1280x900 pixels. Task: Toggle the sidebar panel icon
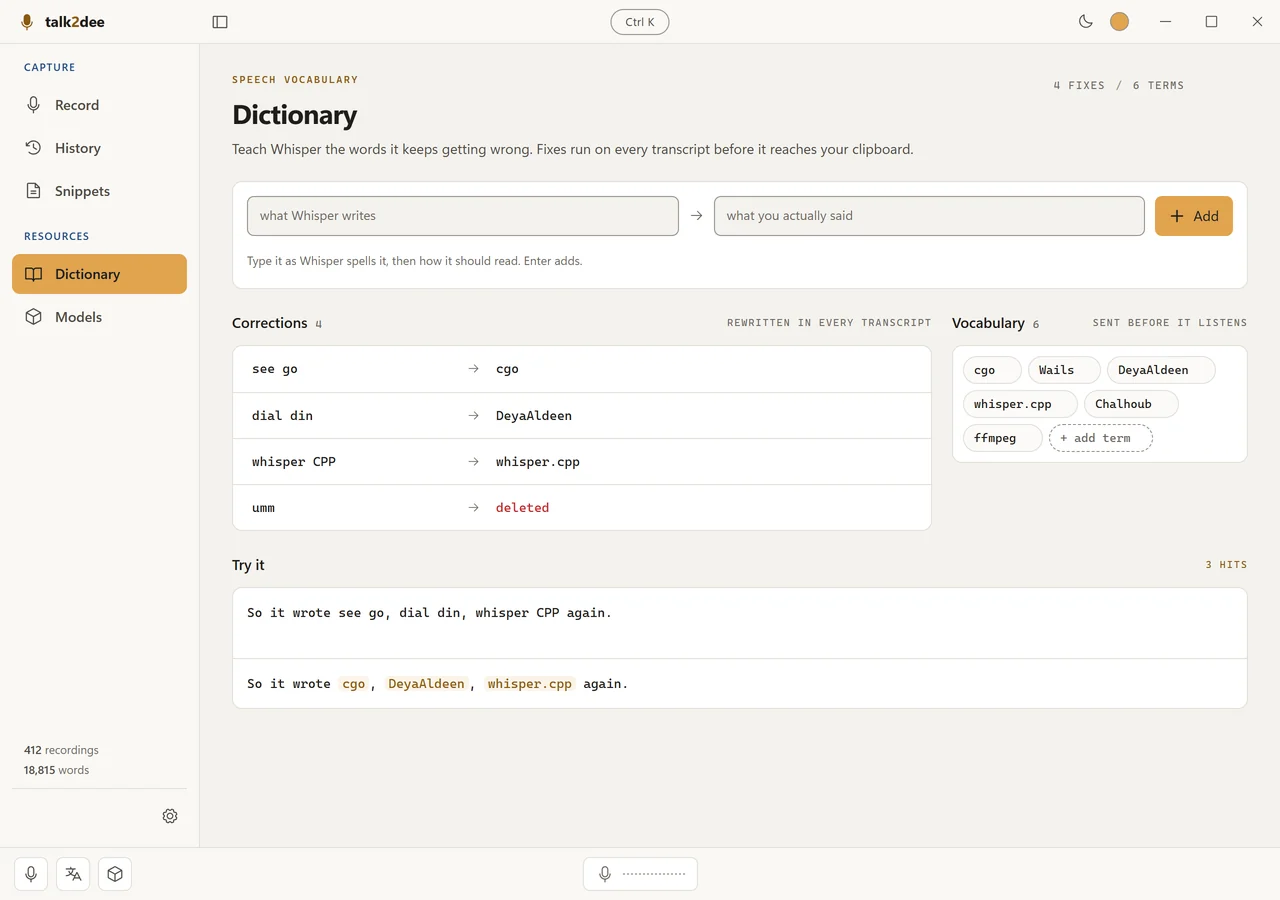click(x=220, y=22)
